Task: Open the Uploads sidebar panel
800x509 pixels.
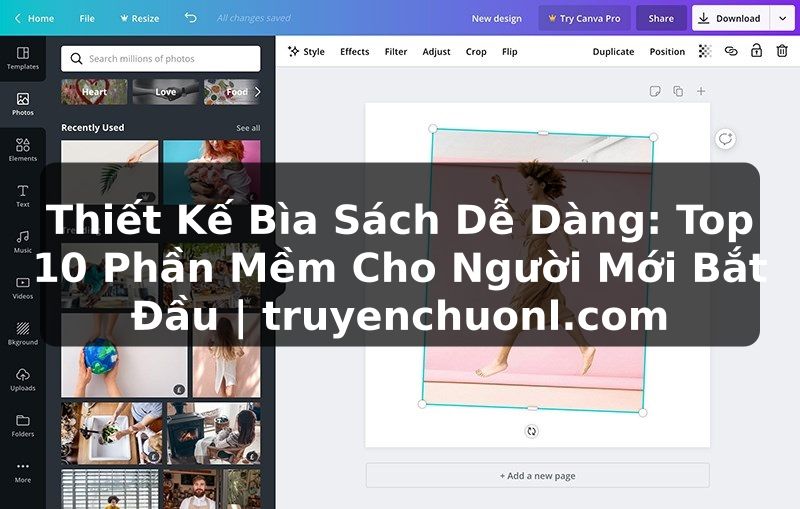Action: 22,379
